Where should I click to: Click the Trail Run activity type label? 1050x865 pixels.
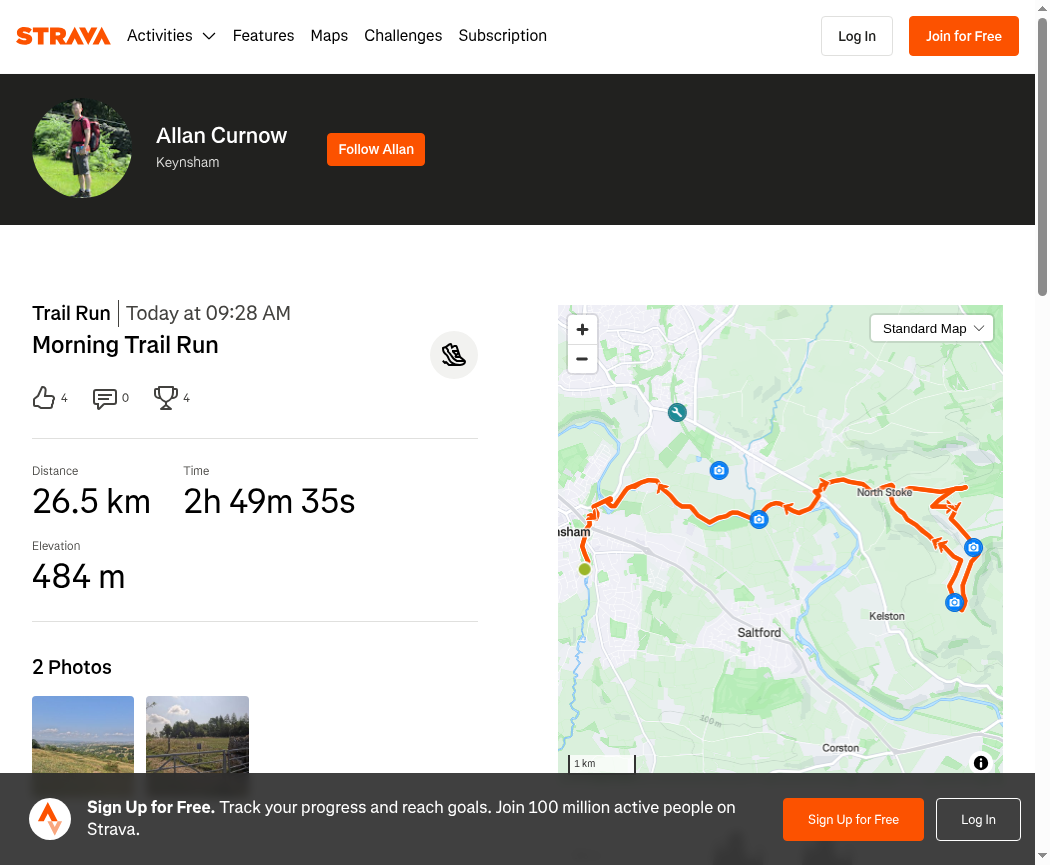click(71, 313)
